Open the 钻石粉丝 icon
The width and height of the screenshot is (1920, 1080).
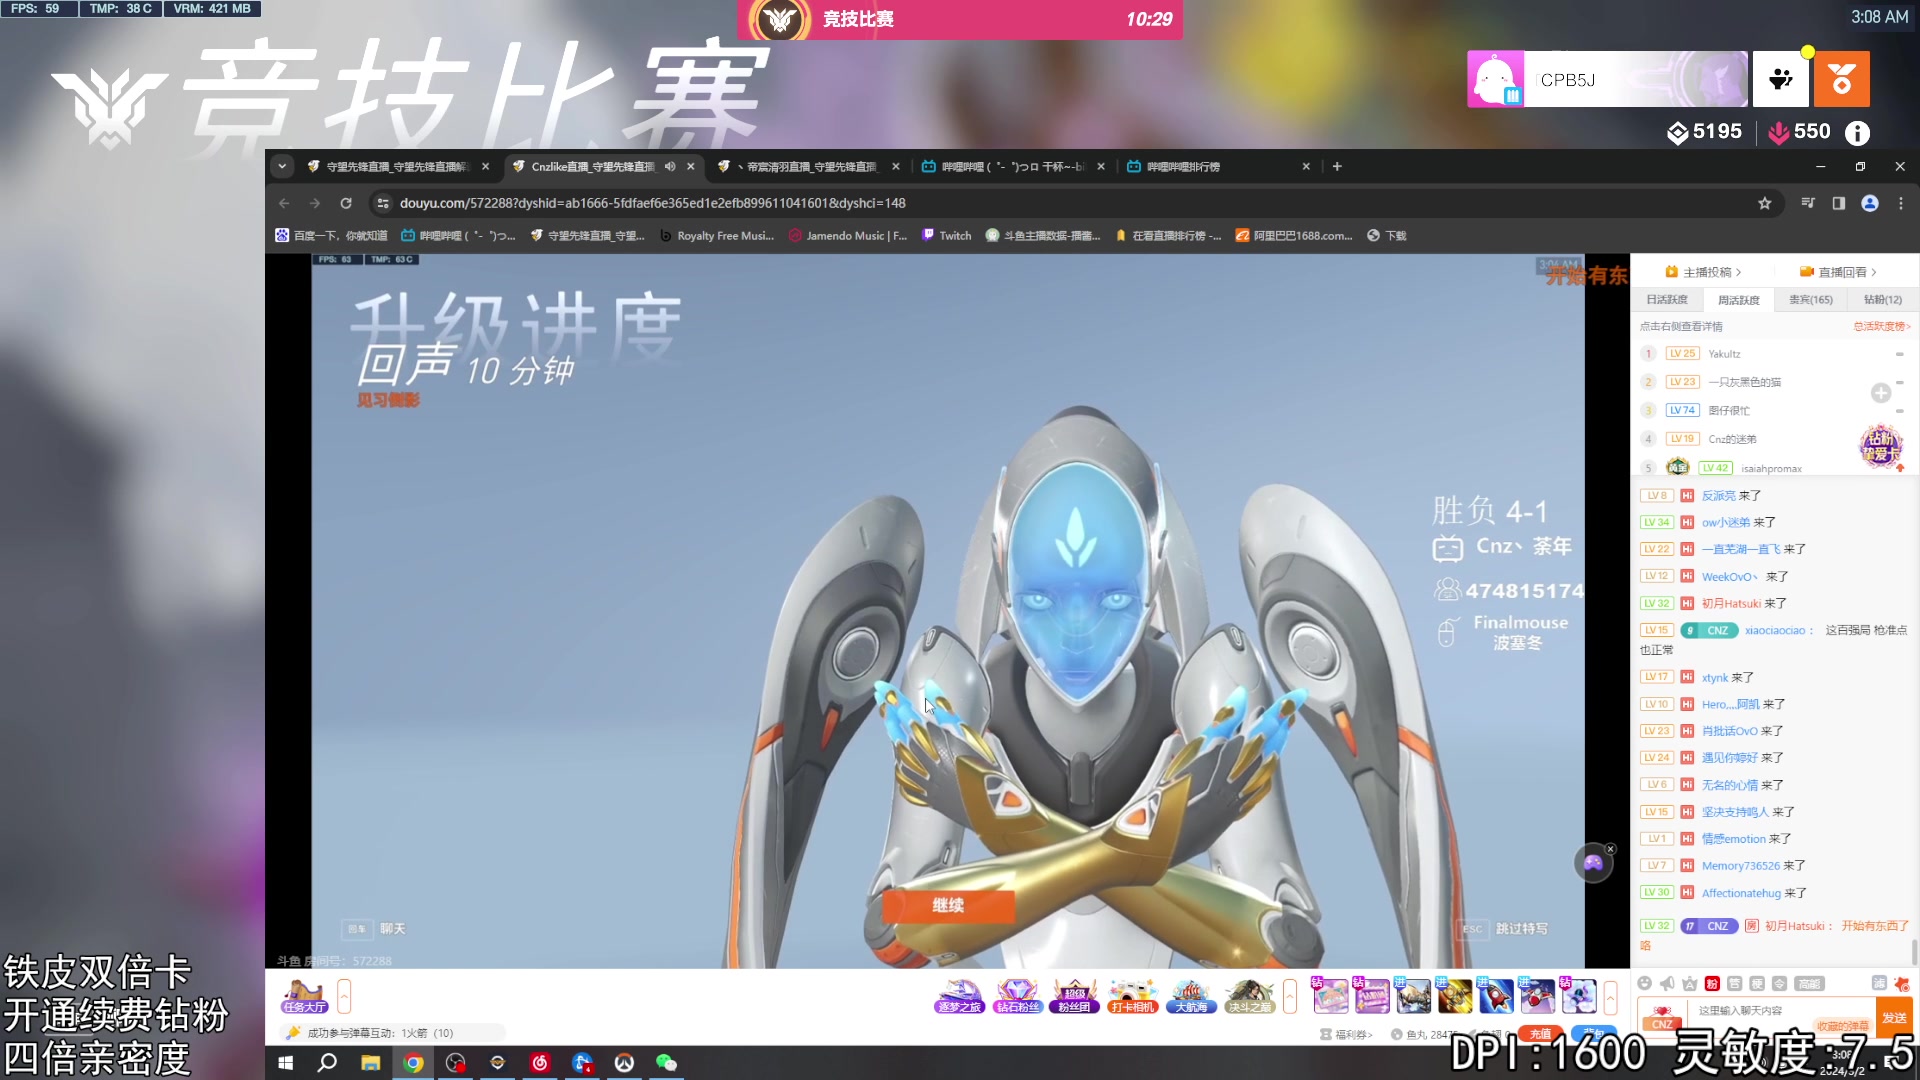pos(1018,996)
